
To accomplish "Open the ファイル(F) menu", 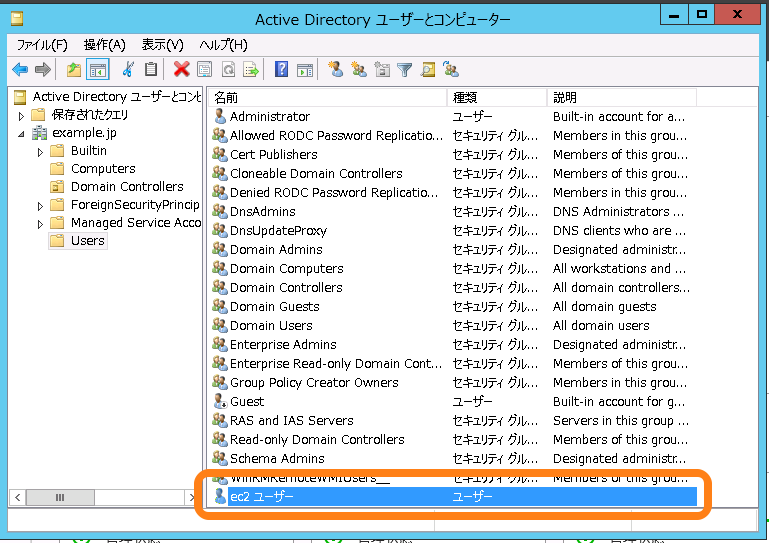I will tap(42, 45).
